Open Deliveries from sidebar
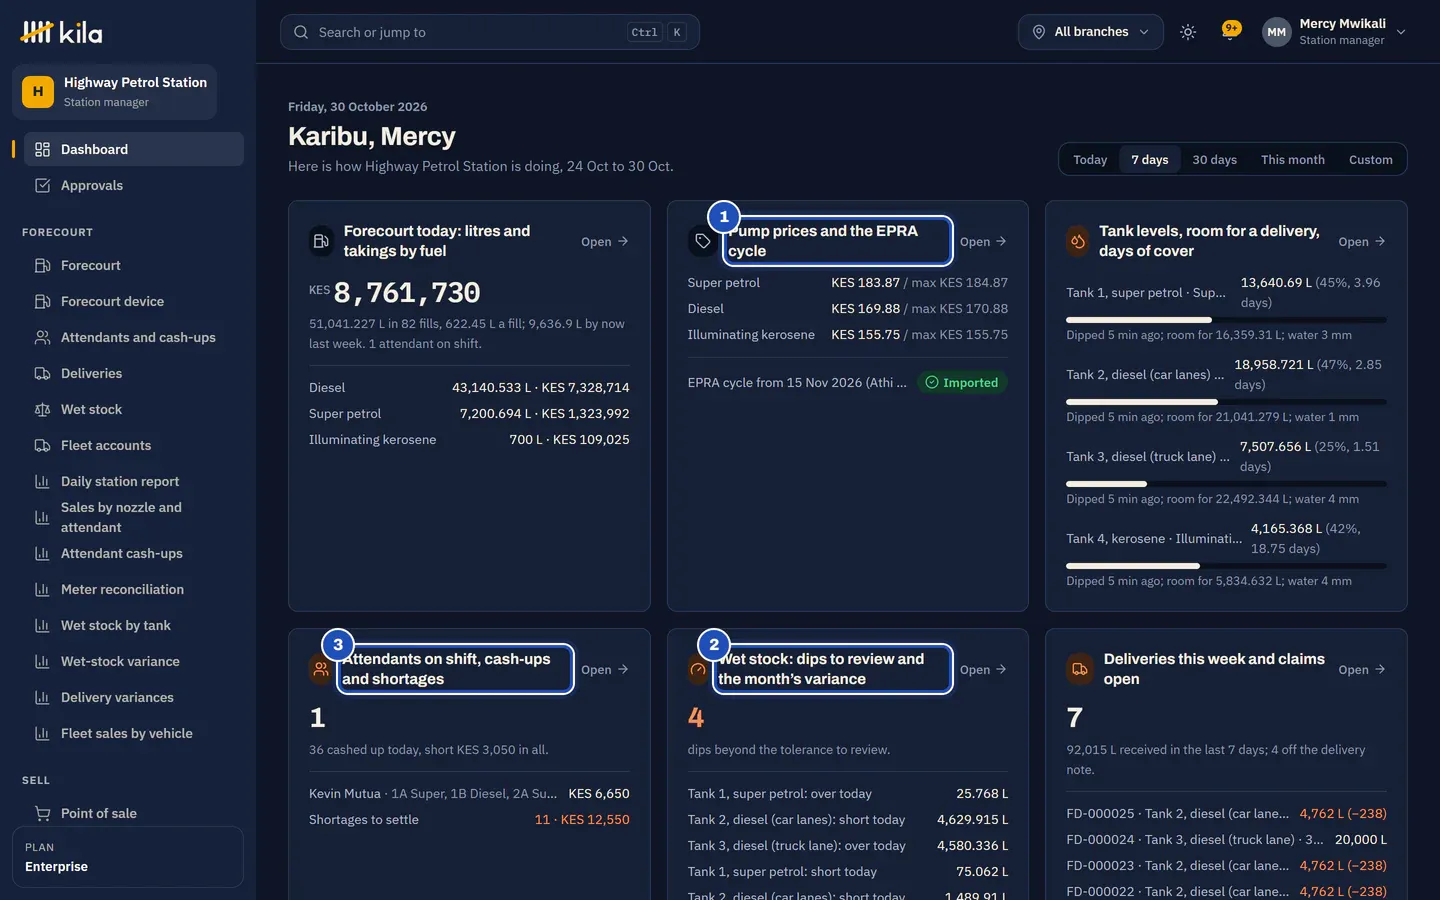Viewport: 1440px width, 900px height. pos(134,373)
